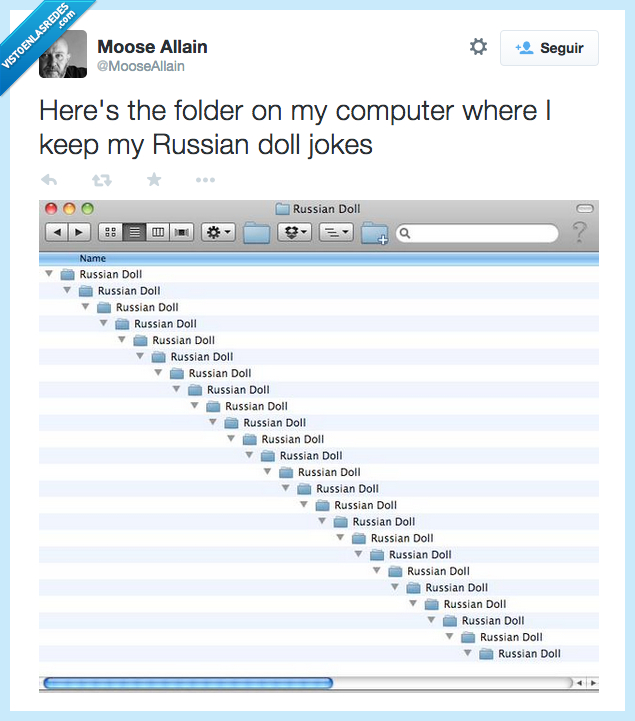Click the Finder search field
This screenshot has height=721, width=635.
(480, 233)
